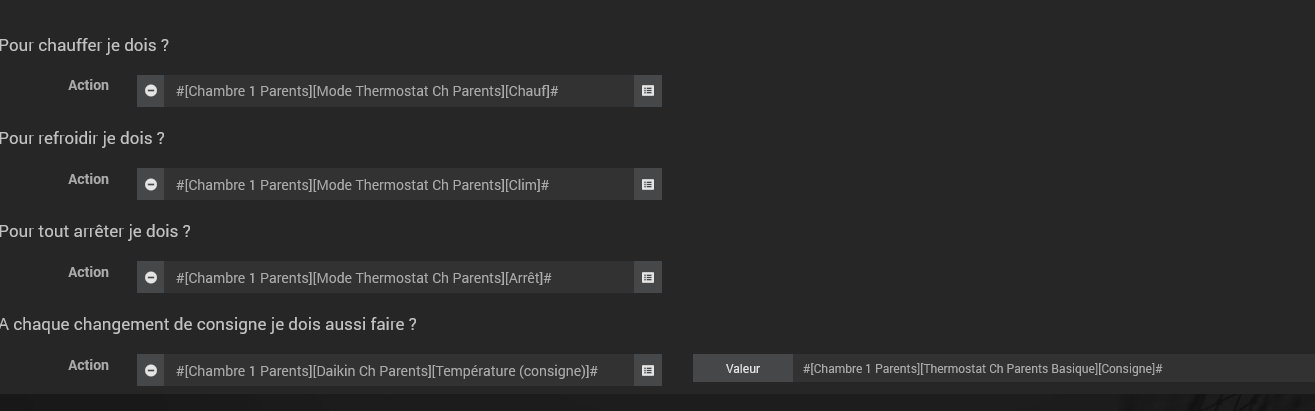Edit the Daikin Température (consigne) command field
The image size is (1315, 411).
[x=399, y=370]
